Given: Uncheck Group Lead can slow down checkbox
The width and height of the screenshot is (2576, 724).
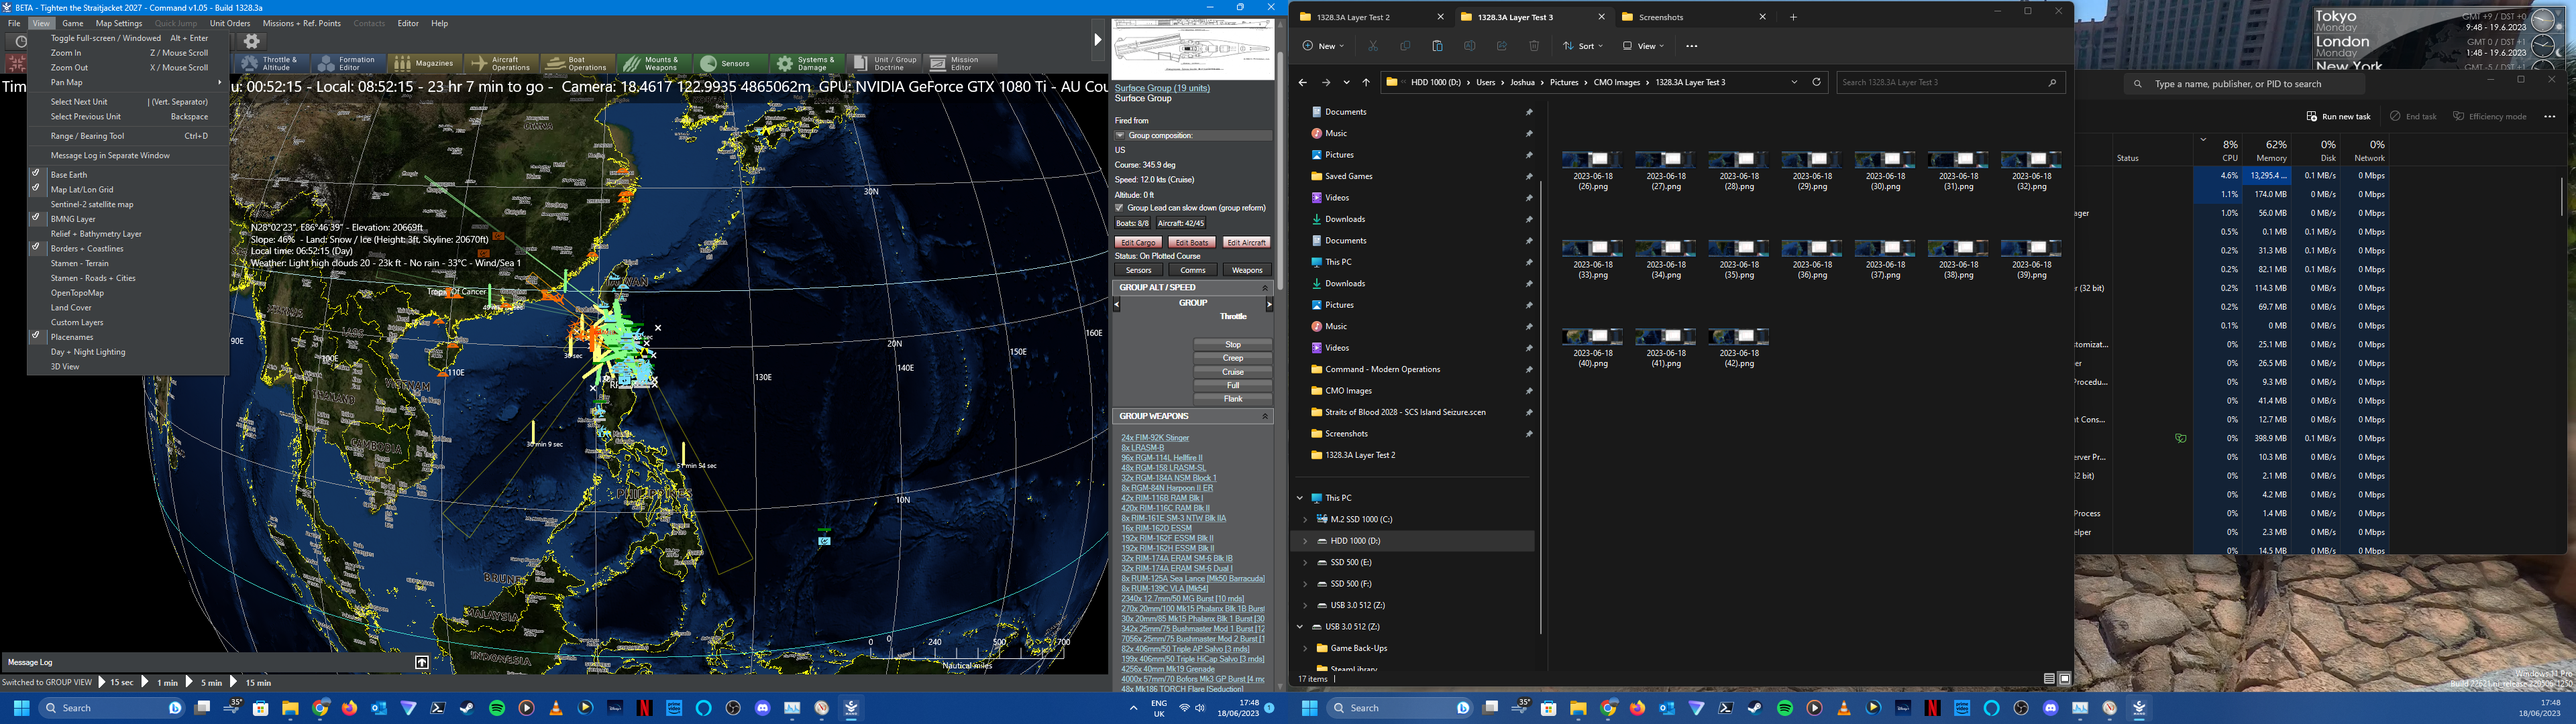Looking at the screenshot, I should [x=1120, y=208].
